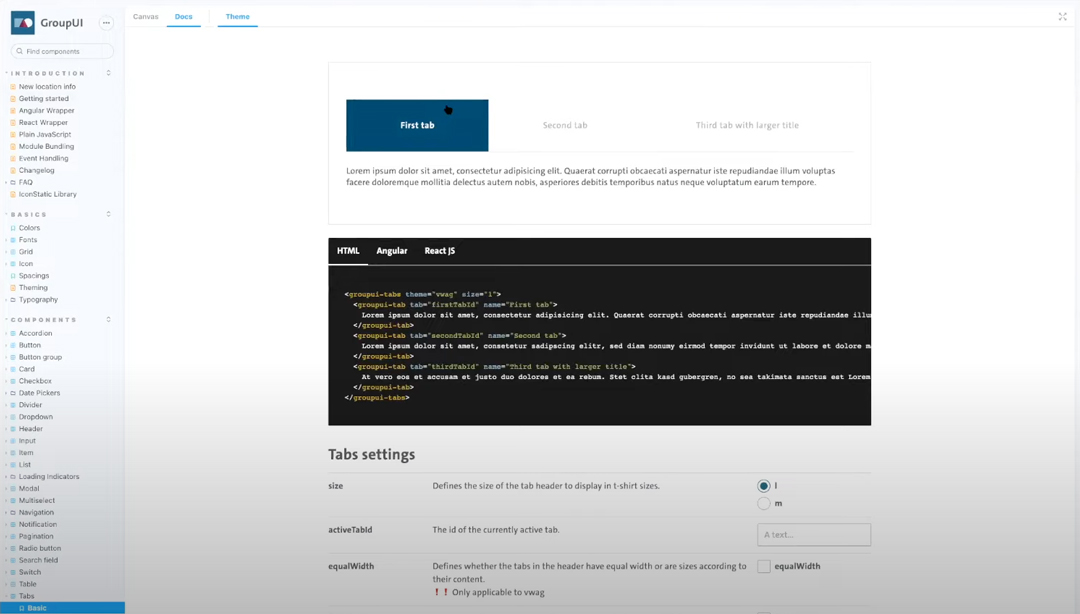The height and width of the screenshot is (614, 1080).
Task: Open the sidebar ellipsis menu button
Action: [106, 23]
